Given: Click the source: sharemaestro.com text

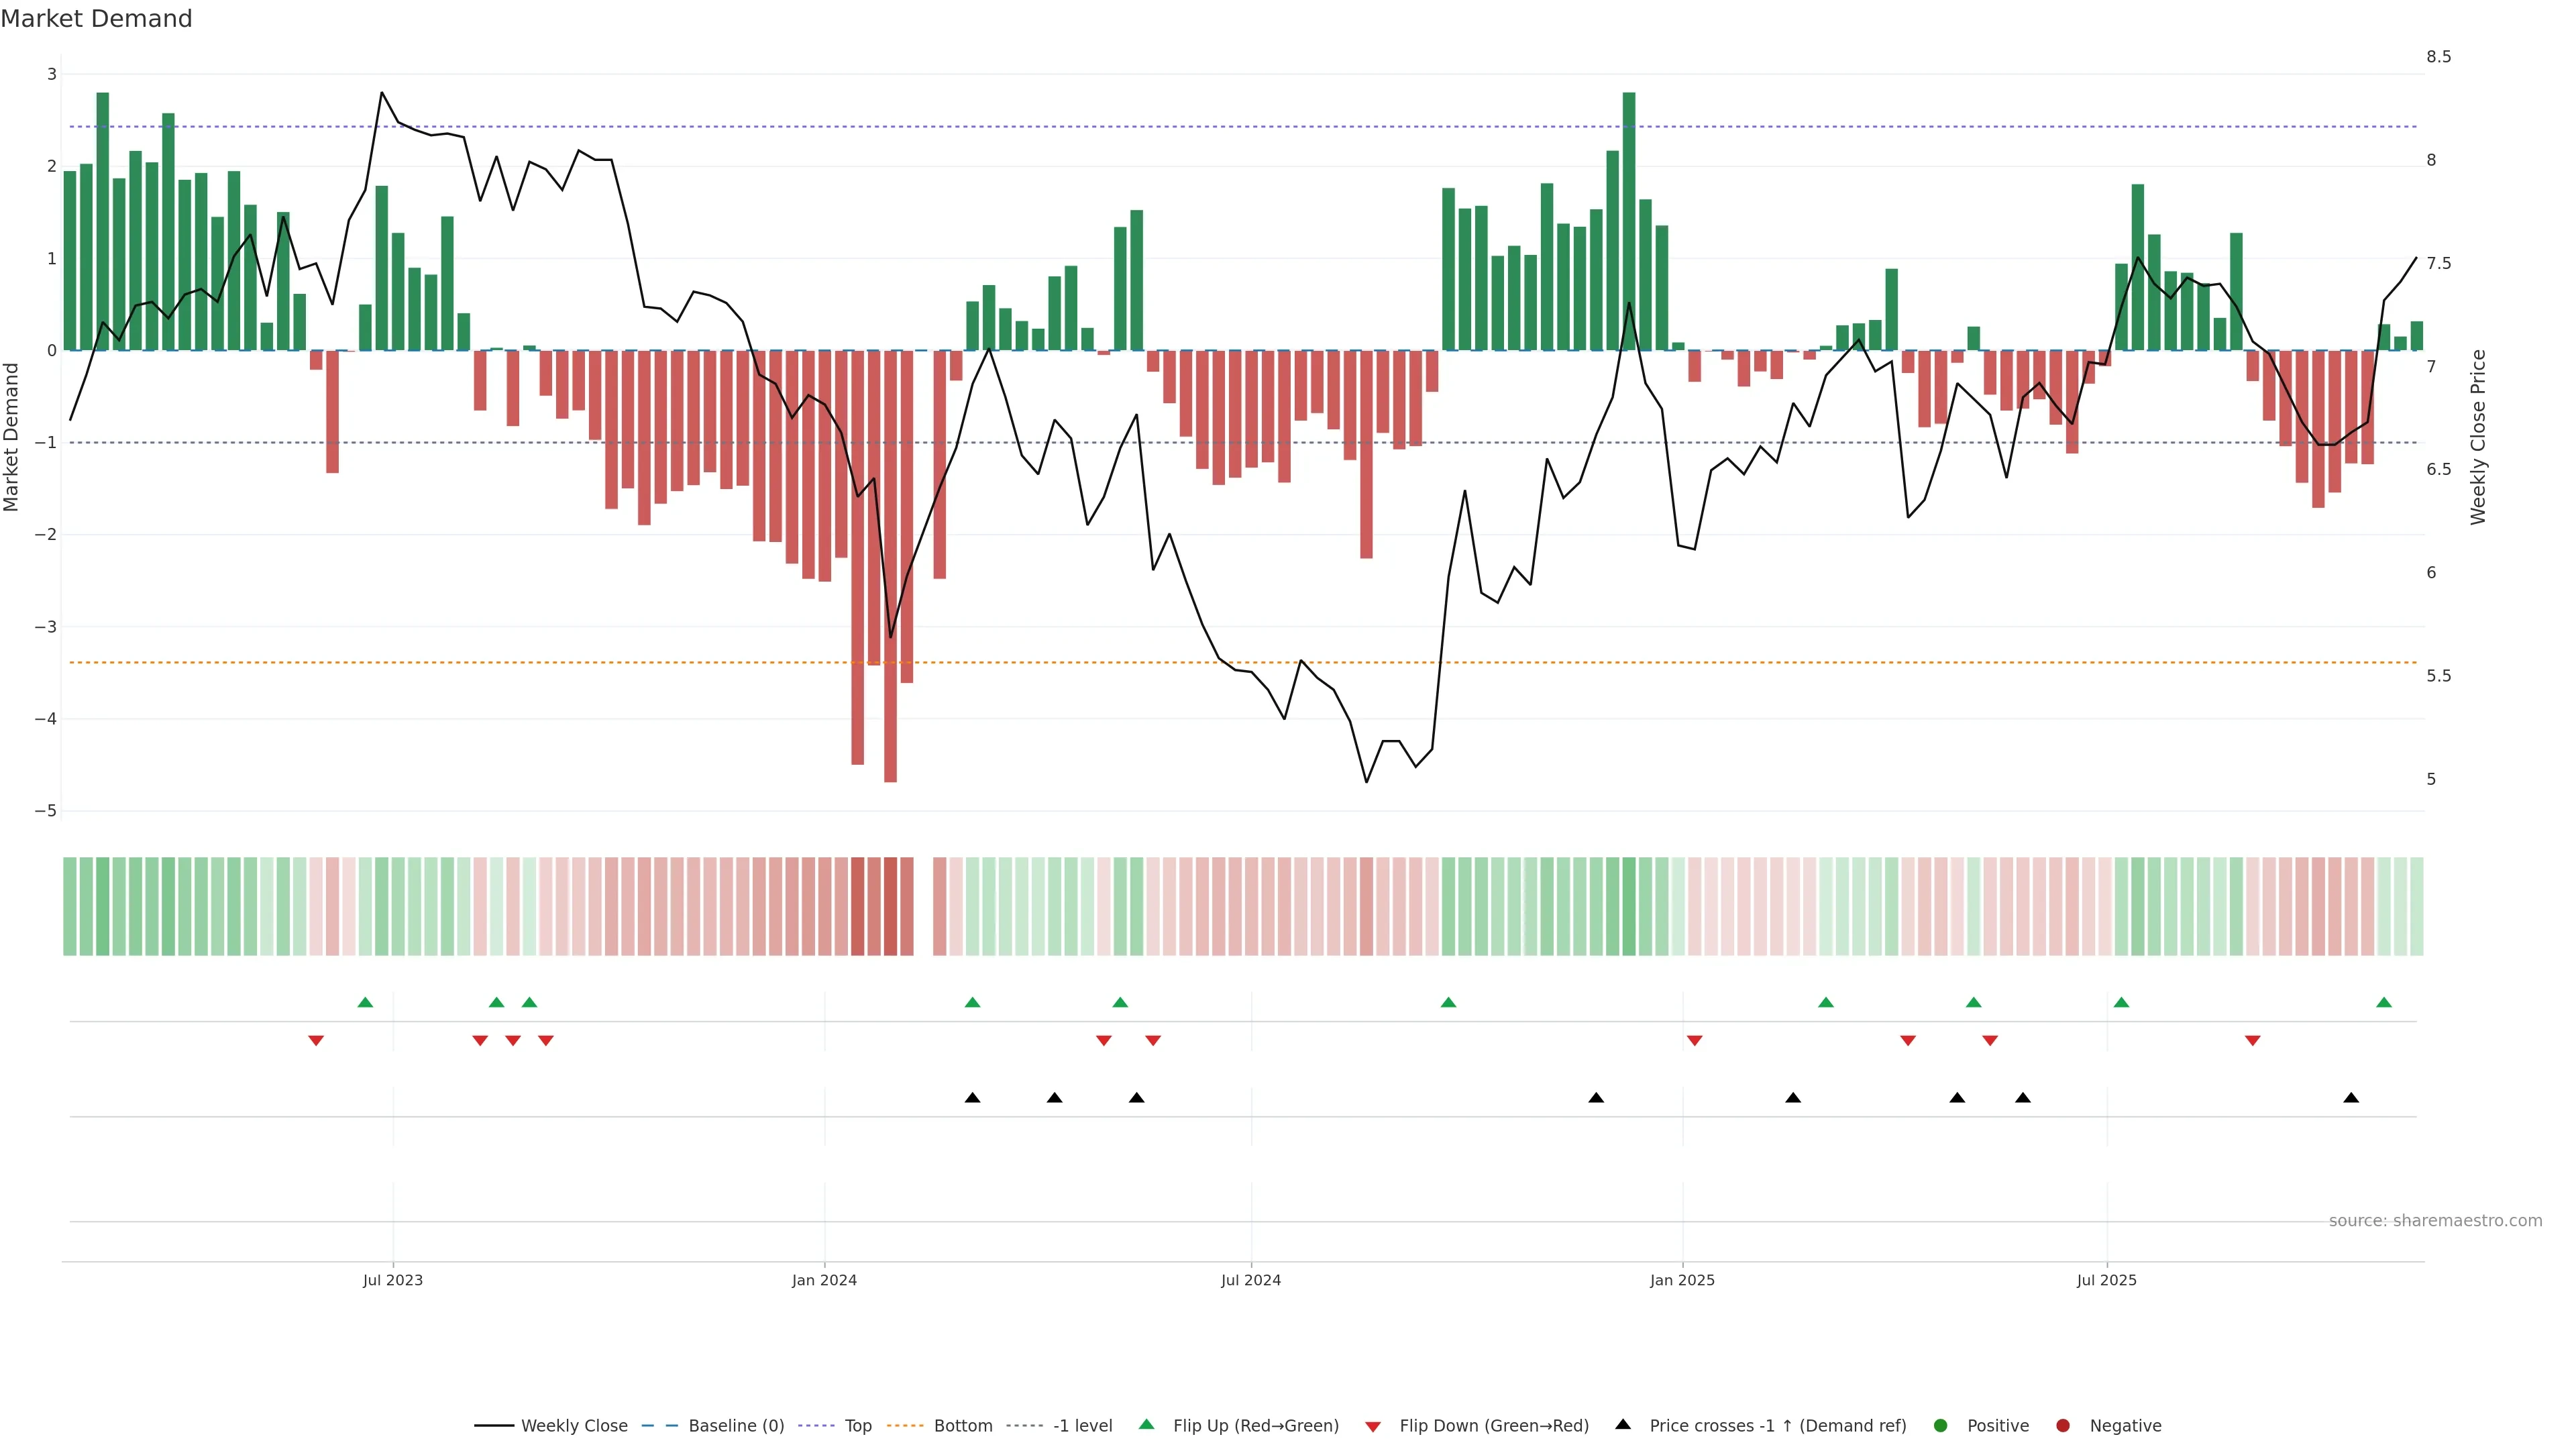Looking at the screenshot, I should 2435,1221.
